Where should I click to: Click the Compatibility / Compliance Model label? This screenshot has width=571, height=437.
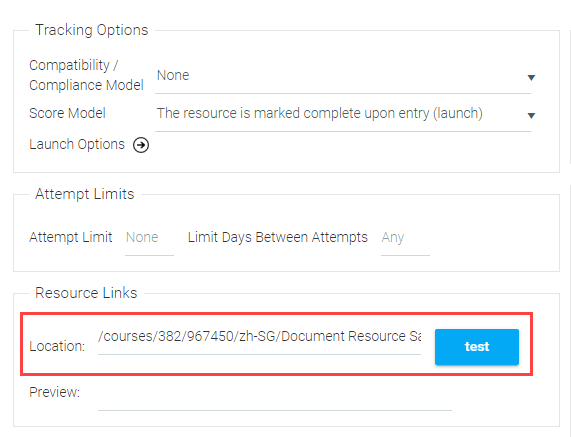tap(86, 75)
